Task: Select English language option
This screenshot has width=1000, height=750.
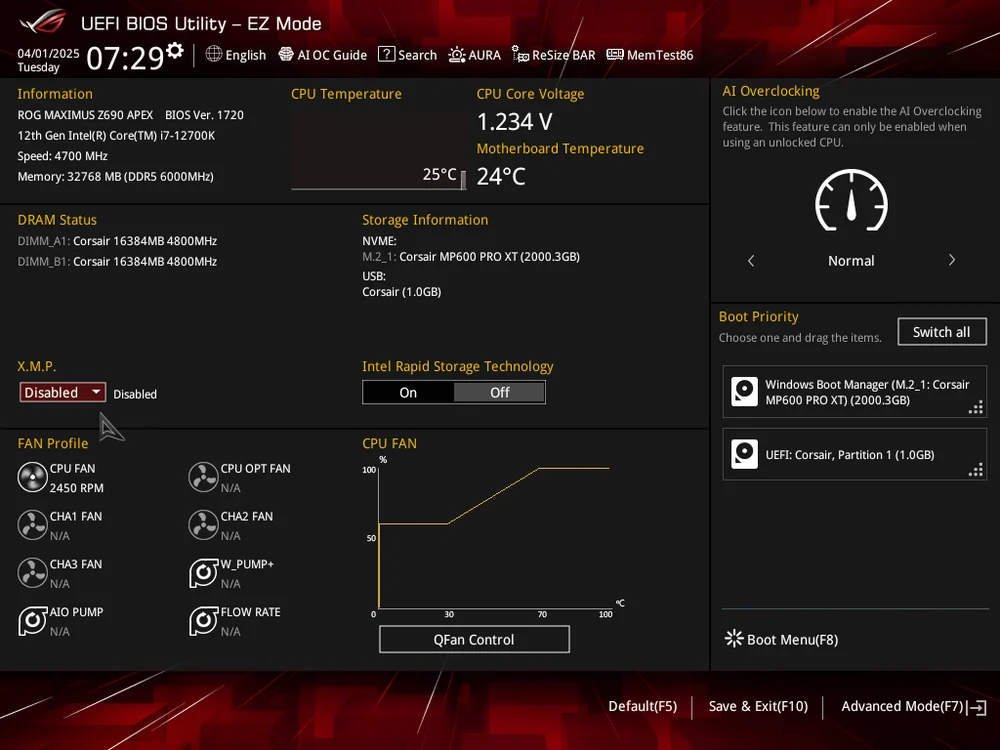Action: pos(246,55)
